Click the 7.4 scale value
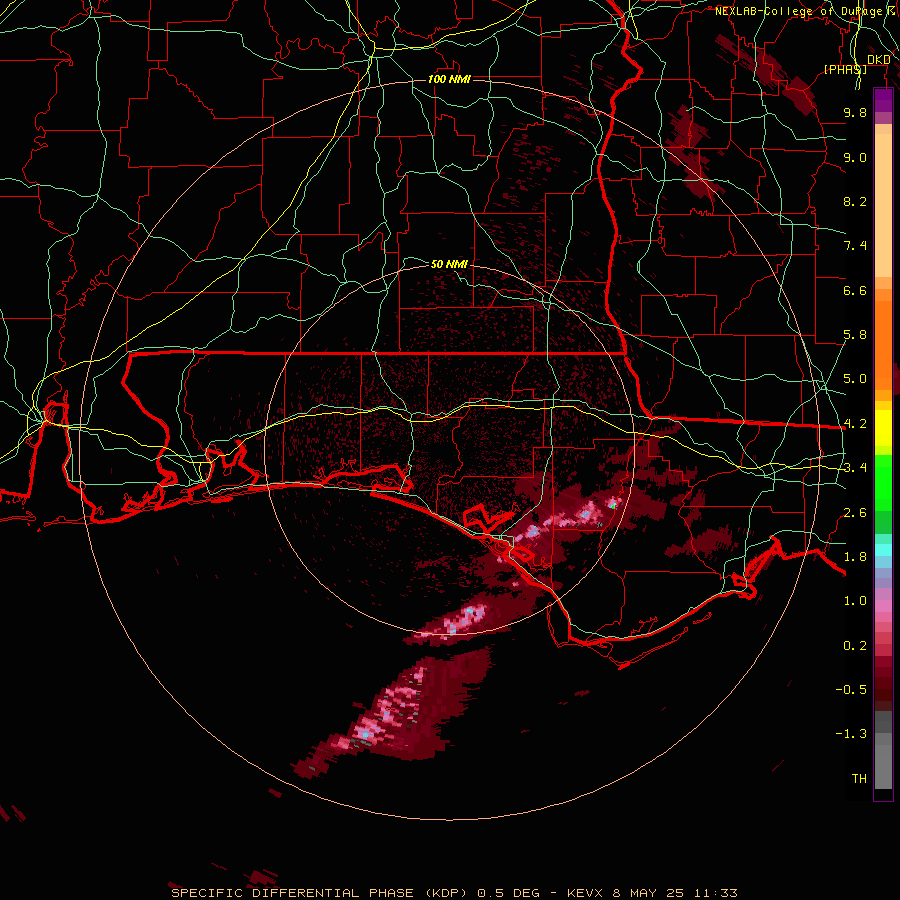Screen dimensions: 900x900 coord(855,246)
